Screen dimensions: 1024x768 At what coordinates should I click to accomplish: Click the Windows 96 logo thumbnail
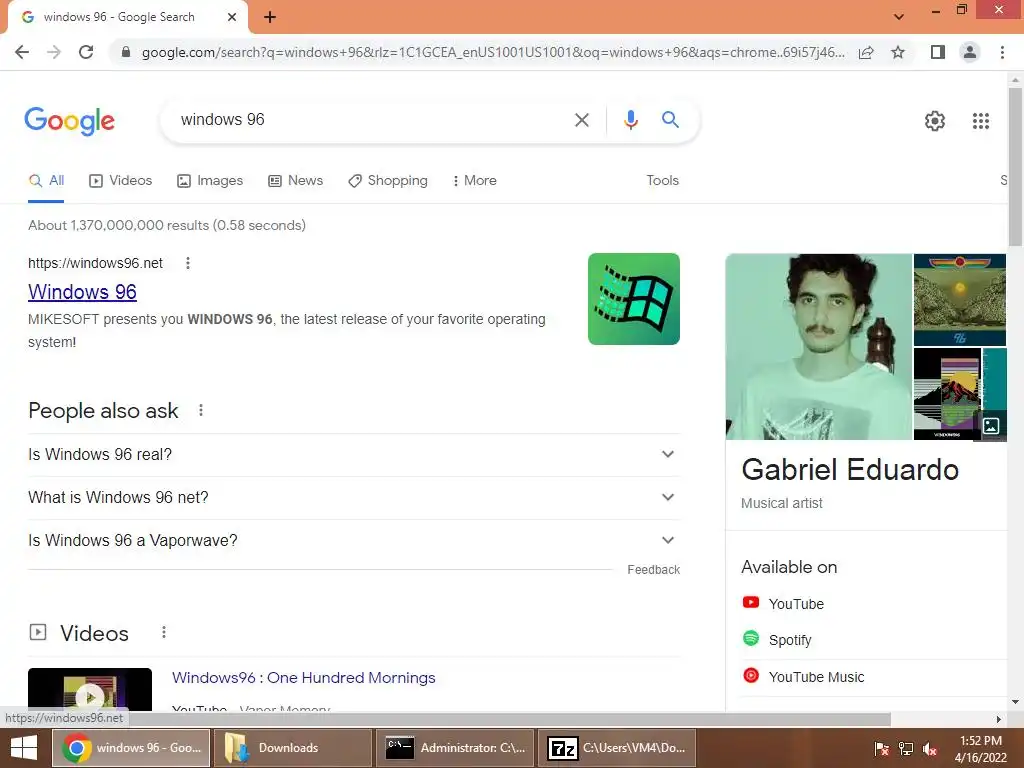point(633,299)
